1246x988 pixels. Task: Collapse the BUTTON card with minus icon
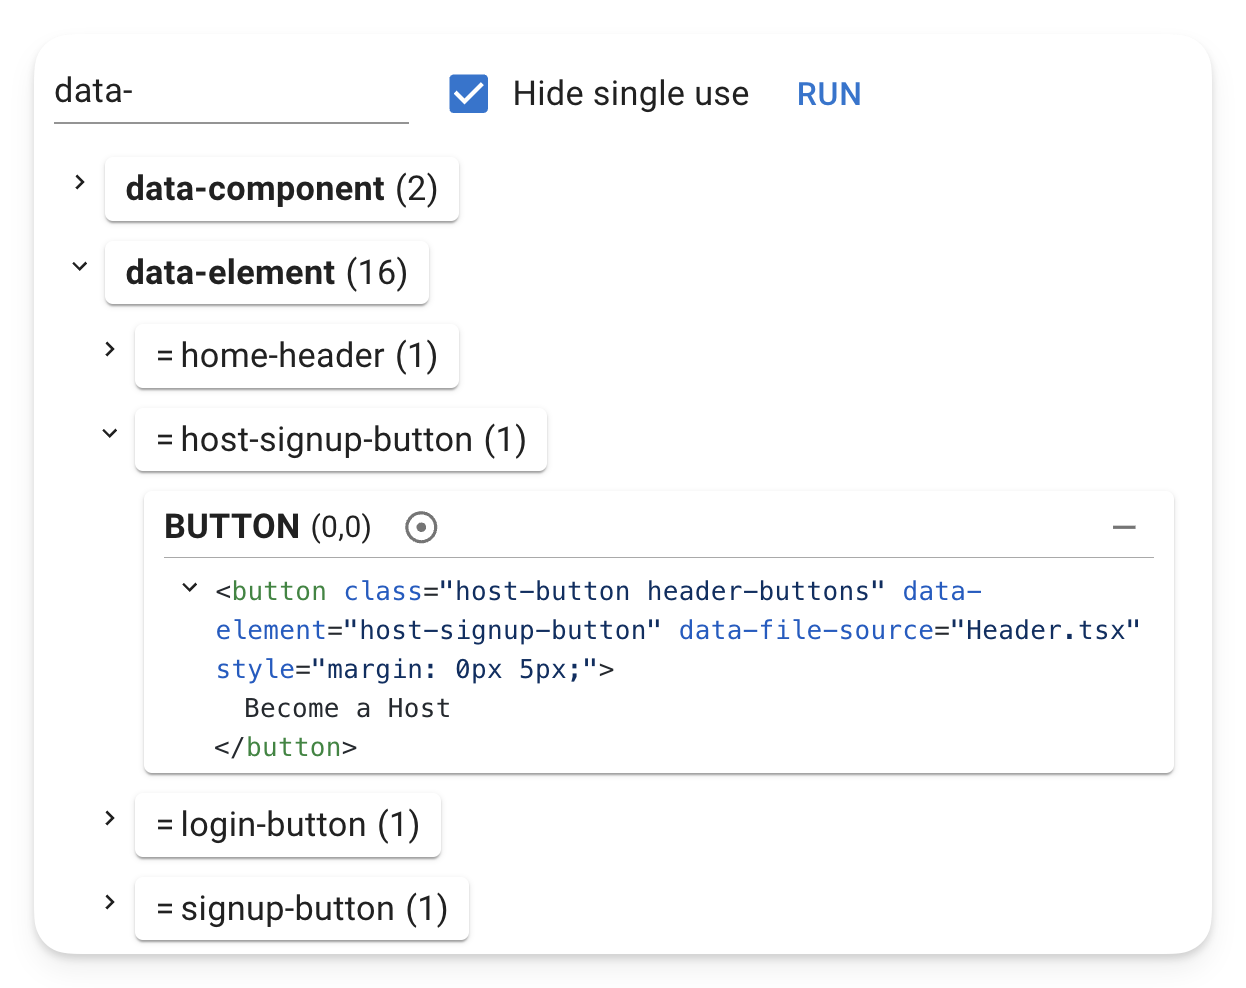tap(1124, 527)
